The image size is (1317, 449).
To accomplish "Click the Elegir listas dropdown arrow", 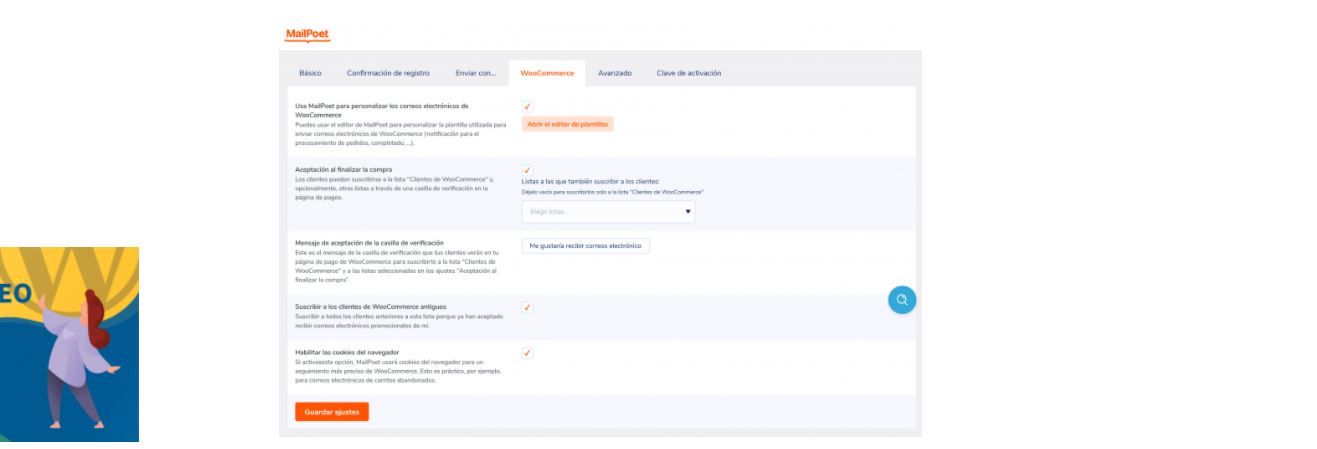I will 687,211.
